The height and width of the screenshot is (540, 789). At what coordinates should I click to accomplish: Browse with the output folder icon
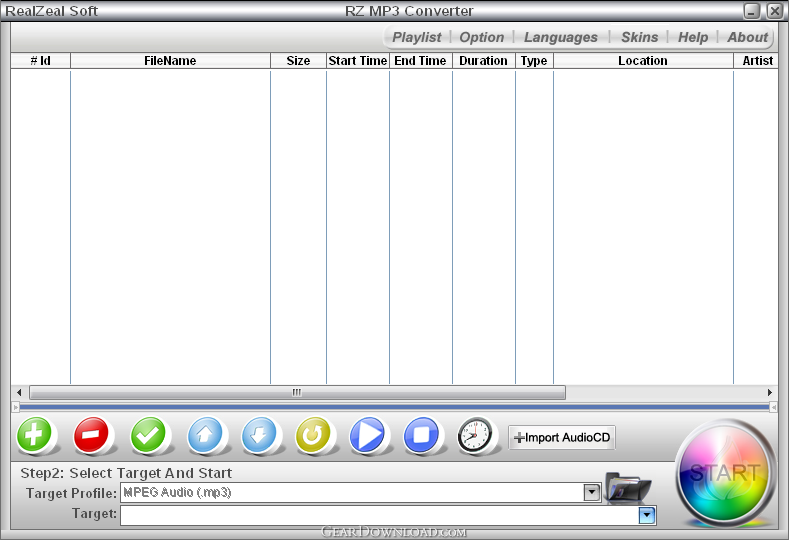pyautogui.click(x=628, y=488)
